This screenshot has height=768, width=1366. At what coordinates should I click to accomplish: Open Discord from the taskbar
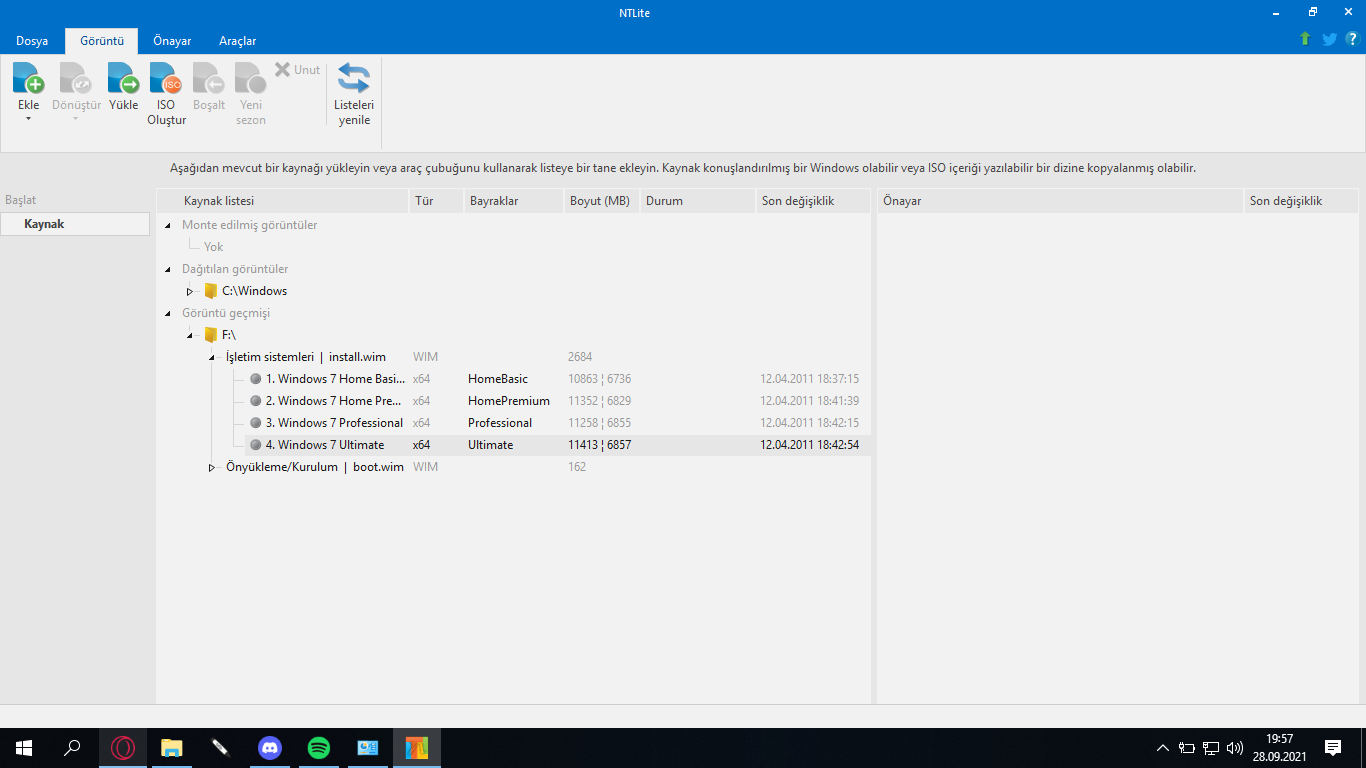point(270,748)
